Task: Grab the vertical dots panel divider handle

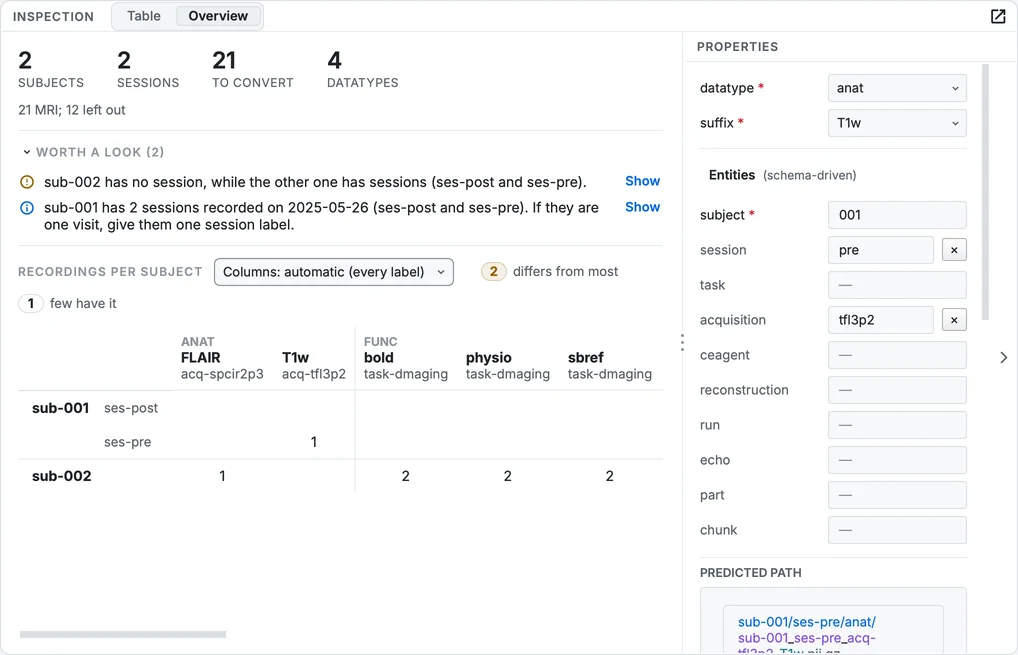Action: click(682, 342)
